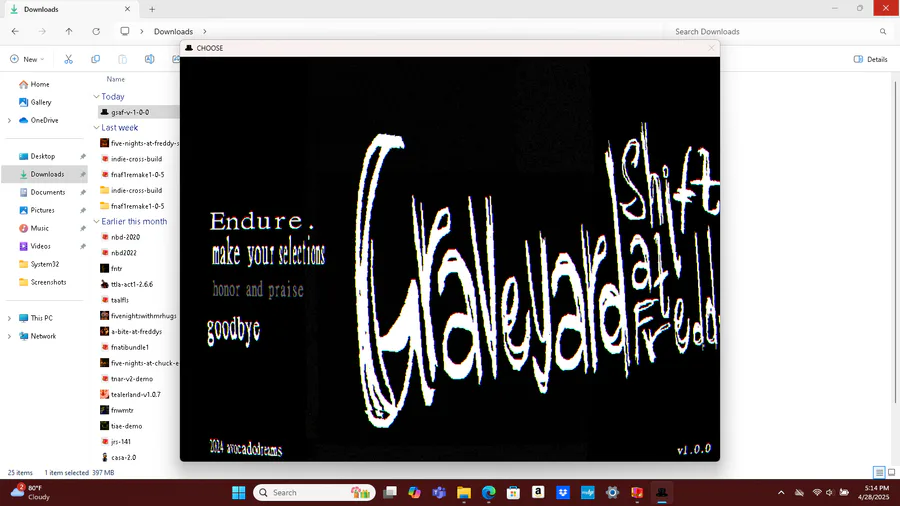Open Microsoft Edge from the taskbar
900x506 pixels.
tap(488, 492)
